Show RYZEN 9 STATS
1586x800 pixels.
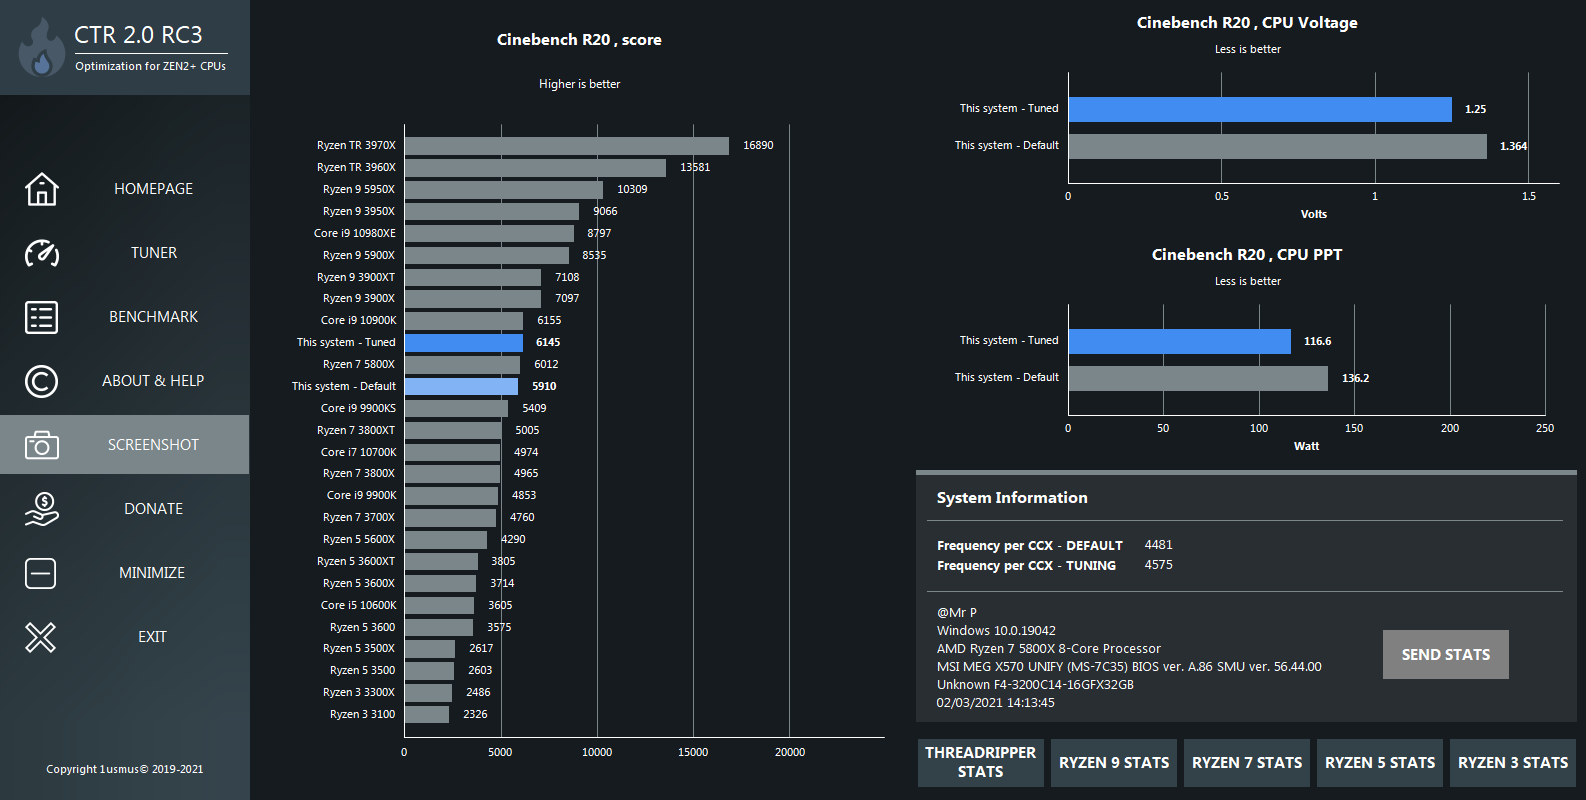click(x=1114, y=762)
